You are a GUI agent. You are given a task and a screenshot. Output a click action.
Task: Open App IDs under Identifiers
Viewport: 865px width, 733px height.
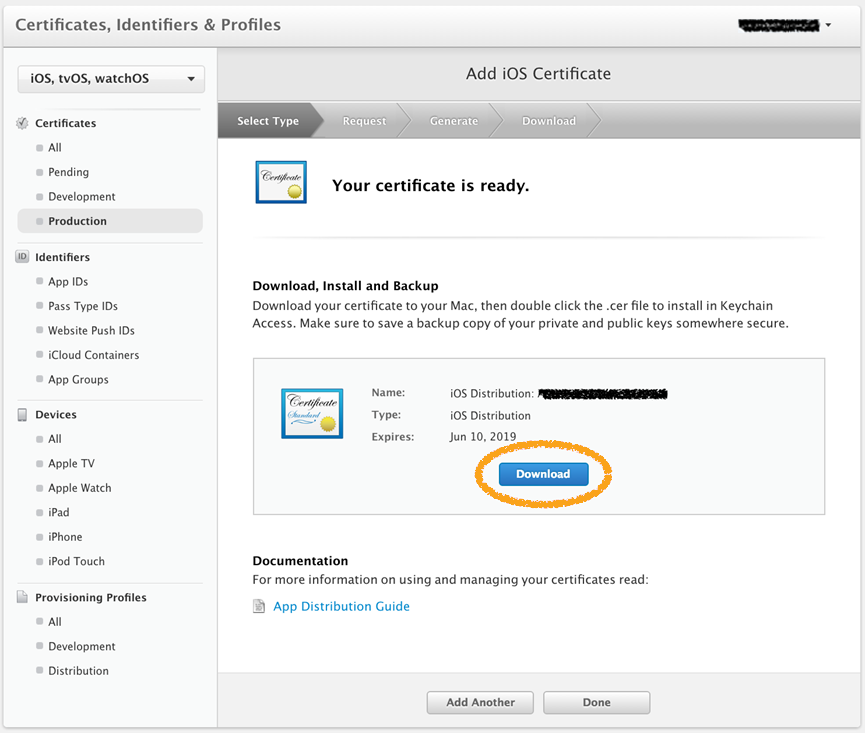68,281
